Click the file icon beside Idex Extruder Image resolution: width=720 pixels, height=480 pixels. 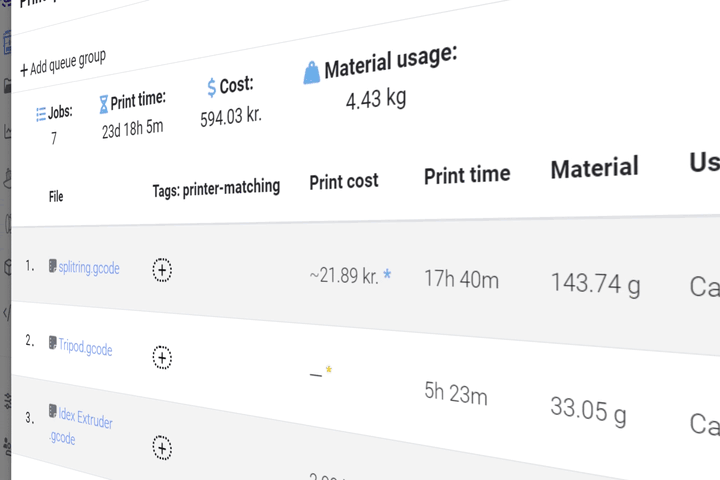pos(53,410)
